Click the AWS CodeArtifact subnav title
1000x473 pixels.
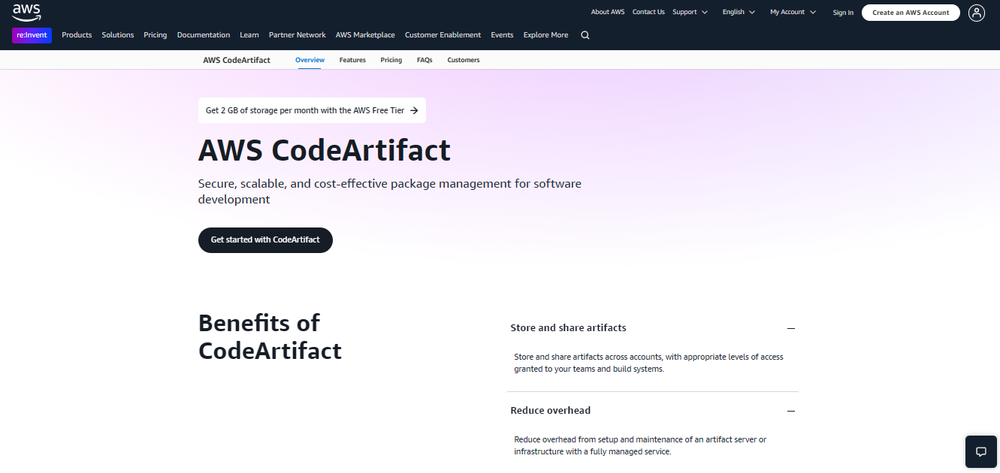click(x=237, y=60)
